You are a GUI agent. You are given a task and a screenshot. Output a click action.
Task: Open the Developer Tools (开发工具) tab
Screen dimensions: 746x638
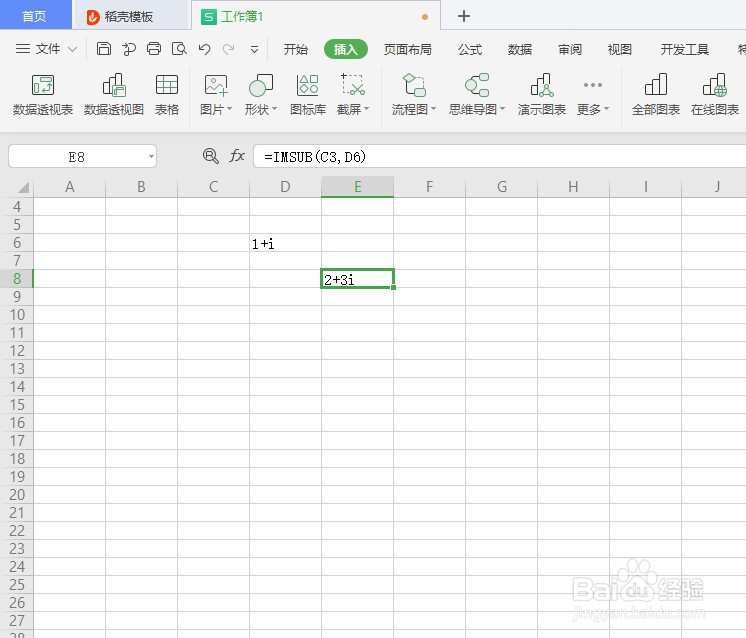685,49
